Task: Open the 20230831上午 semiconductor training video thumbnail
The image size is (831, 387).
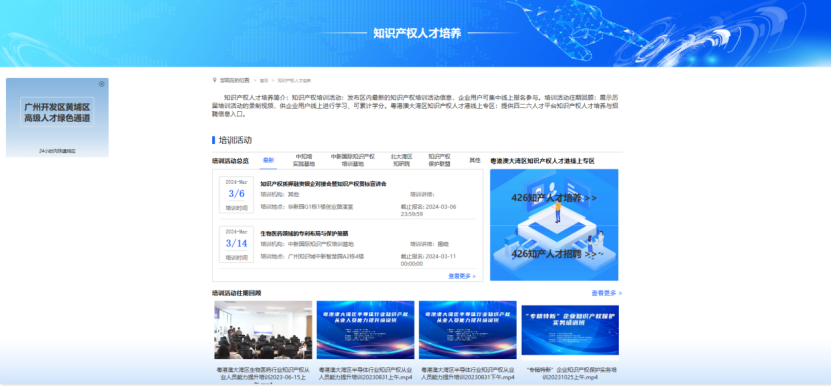Action: click(x=366, y=330)
